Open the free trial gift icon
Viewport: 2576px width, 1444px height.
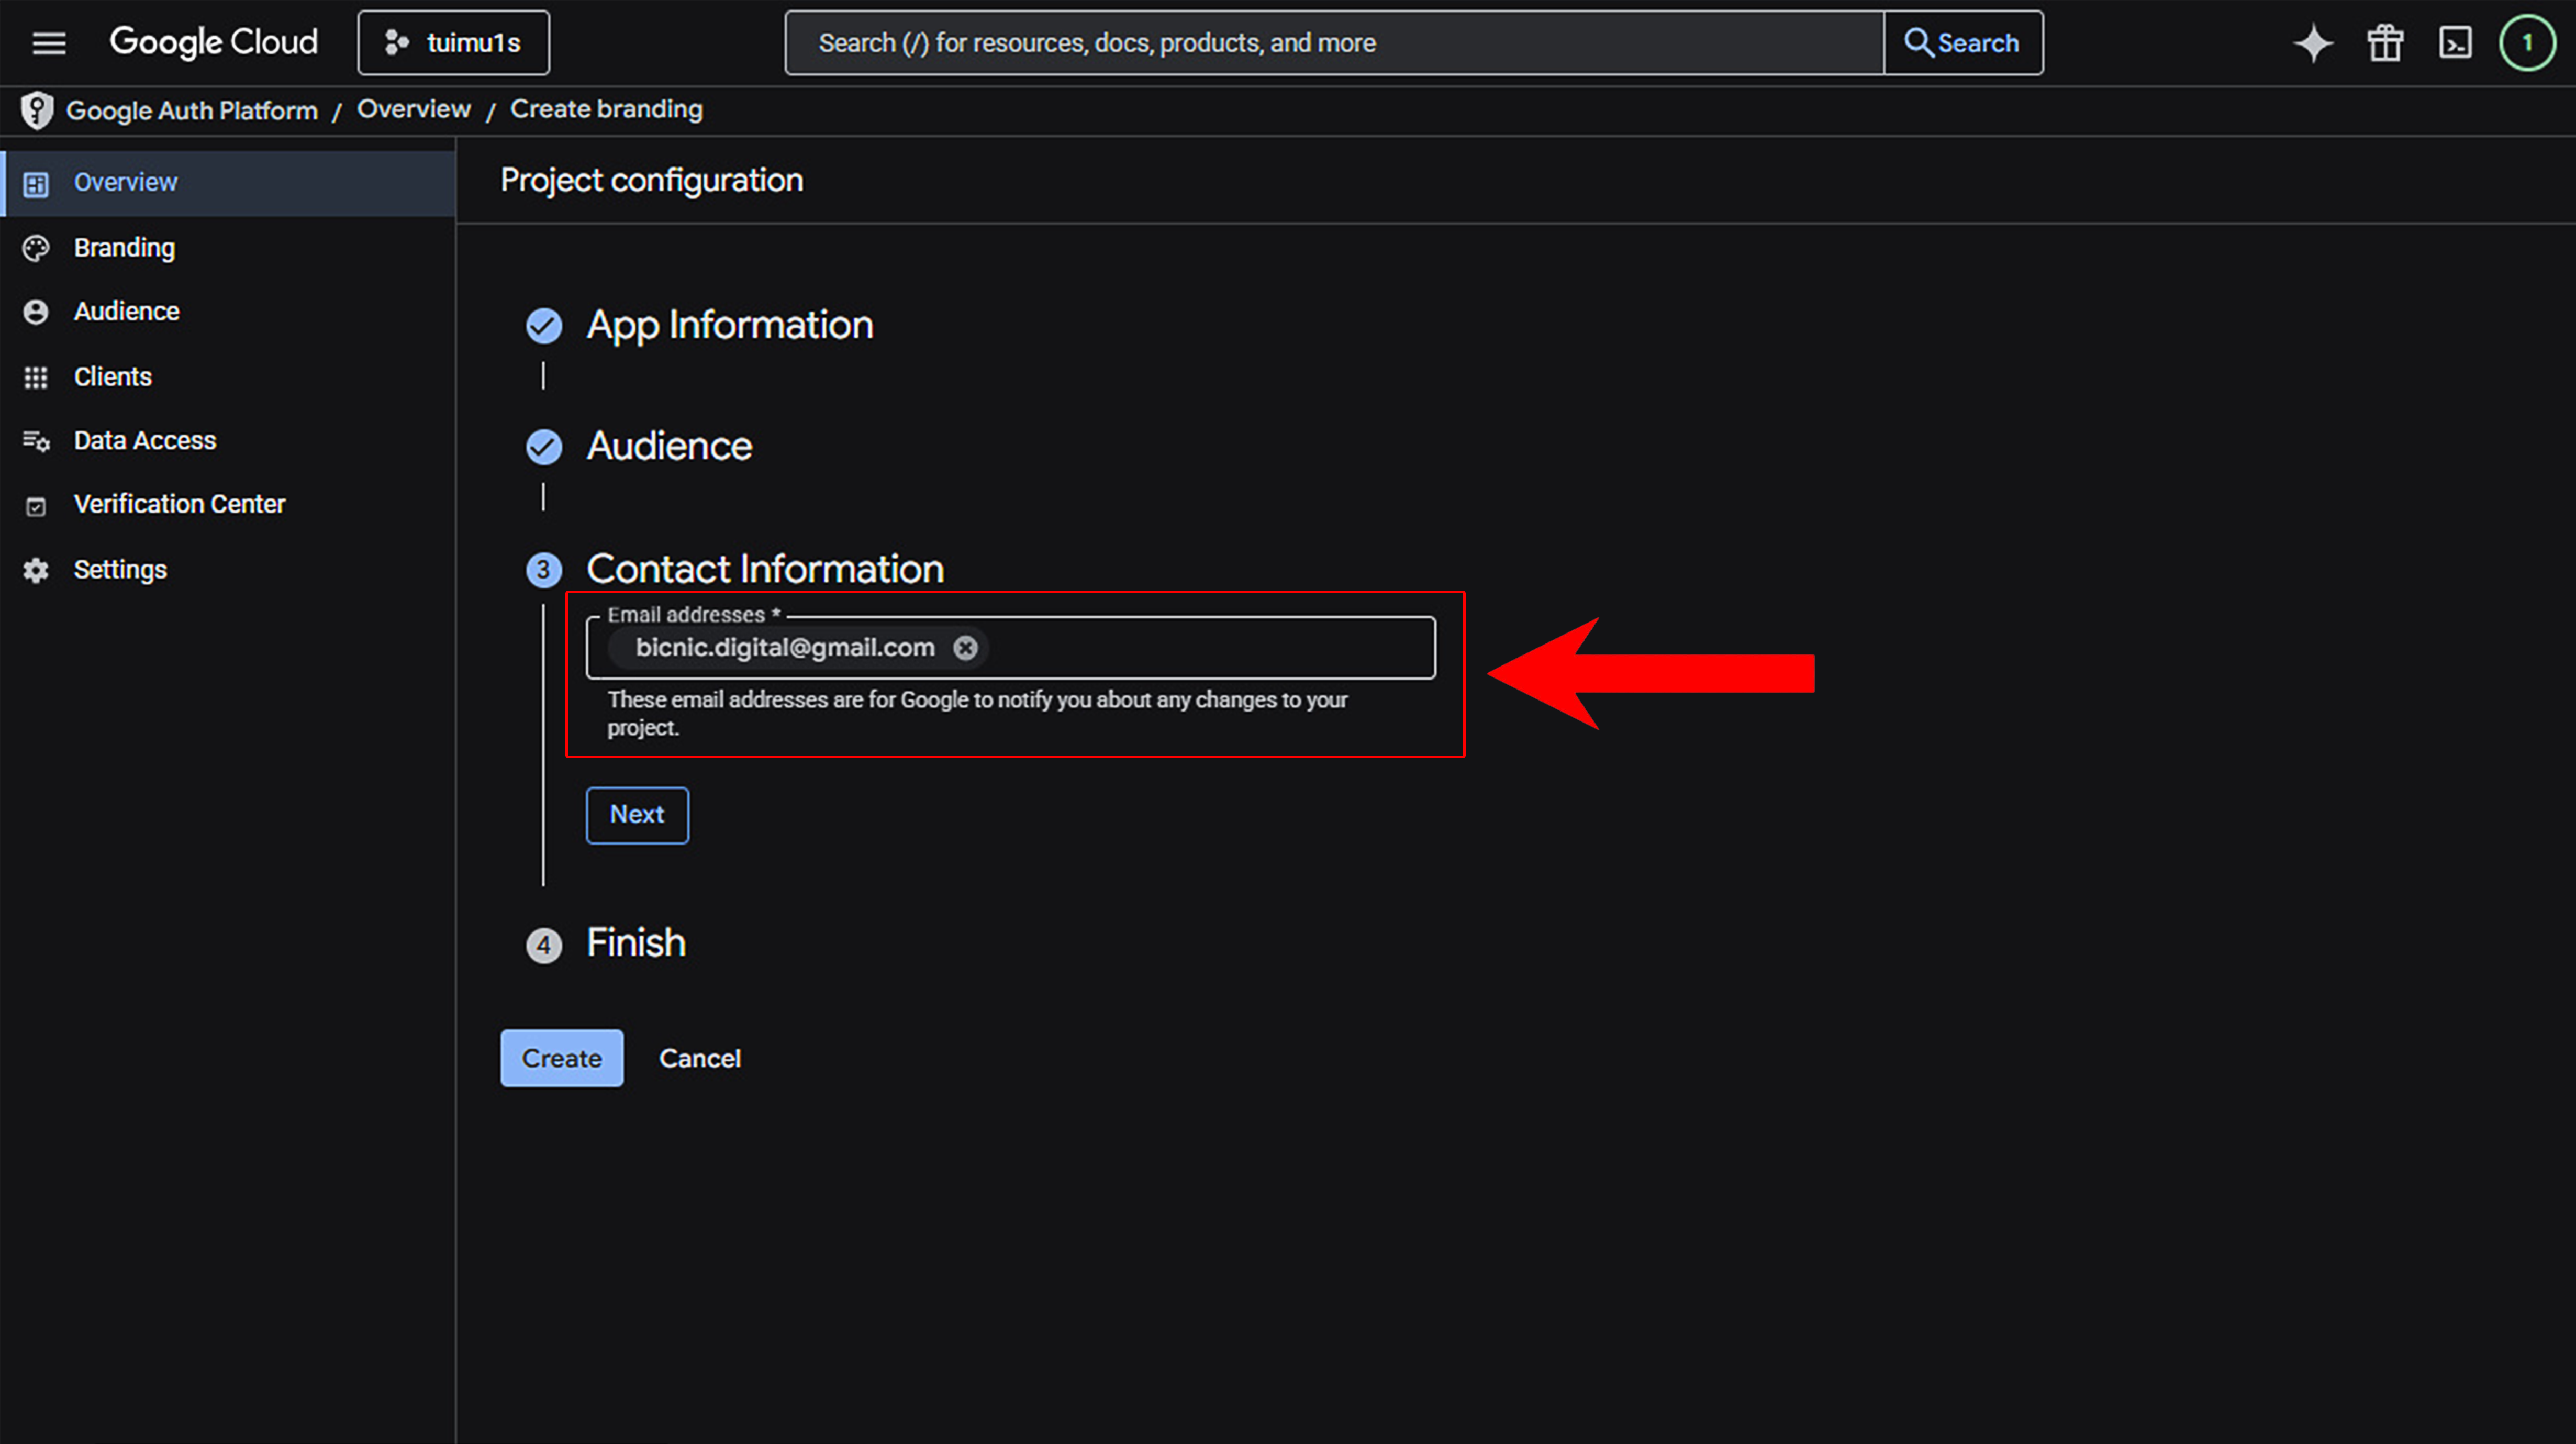pyautogui.click(x=2384, y=43)
